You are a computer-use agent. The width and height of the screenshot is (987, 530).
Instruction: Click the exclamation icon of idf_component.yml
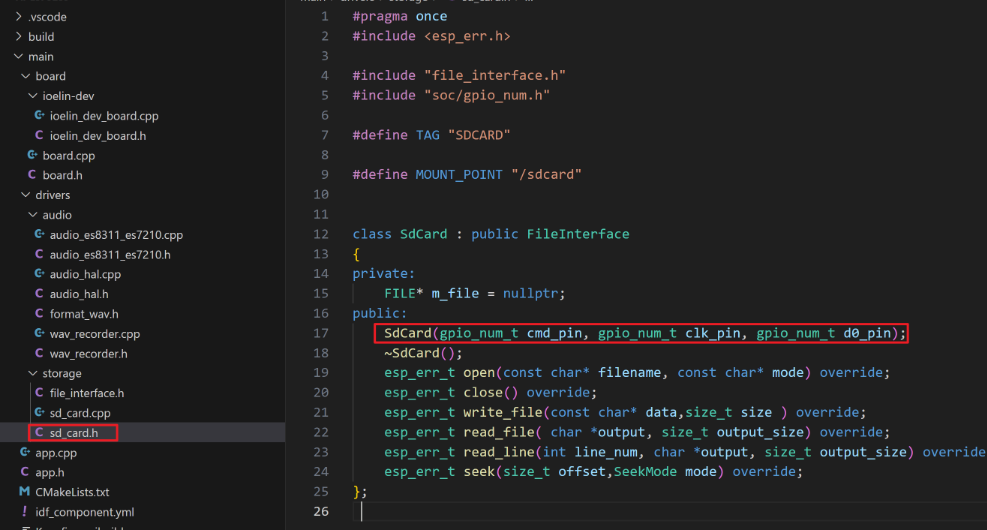point(25,512)
